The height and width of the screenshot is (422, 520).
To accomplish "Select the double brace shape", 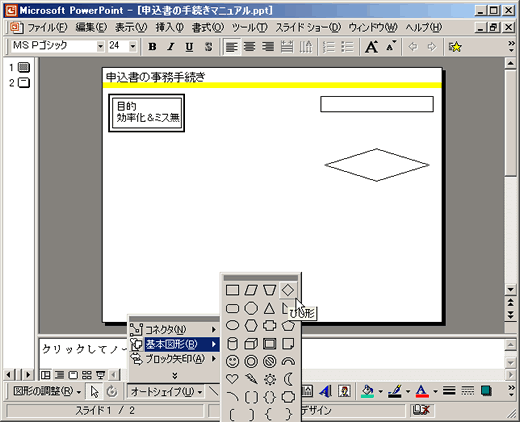I will click(x=269, y=397).
